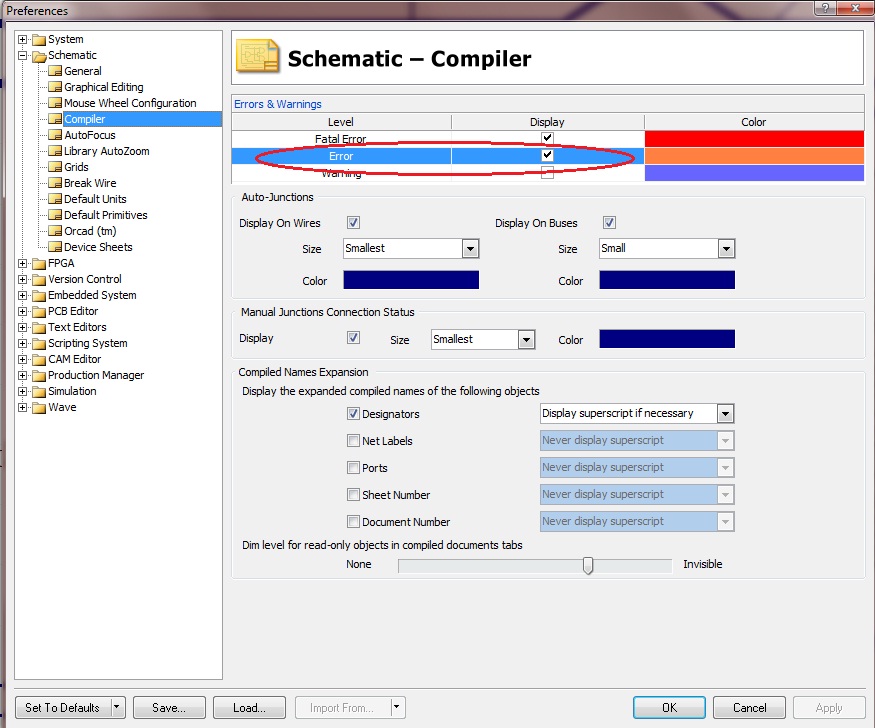Toggle Fatal Error display checkbox
Screen dimensions: 875x728
pyautogui.click(x=547, y=138)
